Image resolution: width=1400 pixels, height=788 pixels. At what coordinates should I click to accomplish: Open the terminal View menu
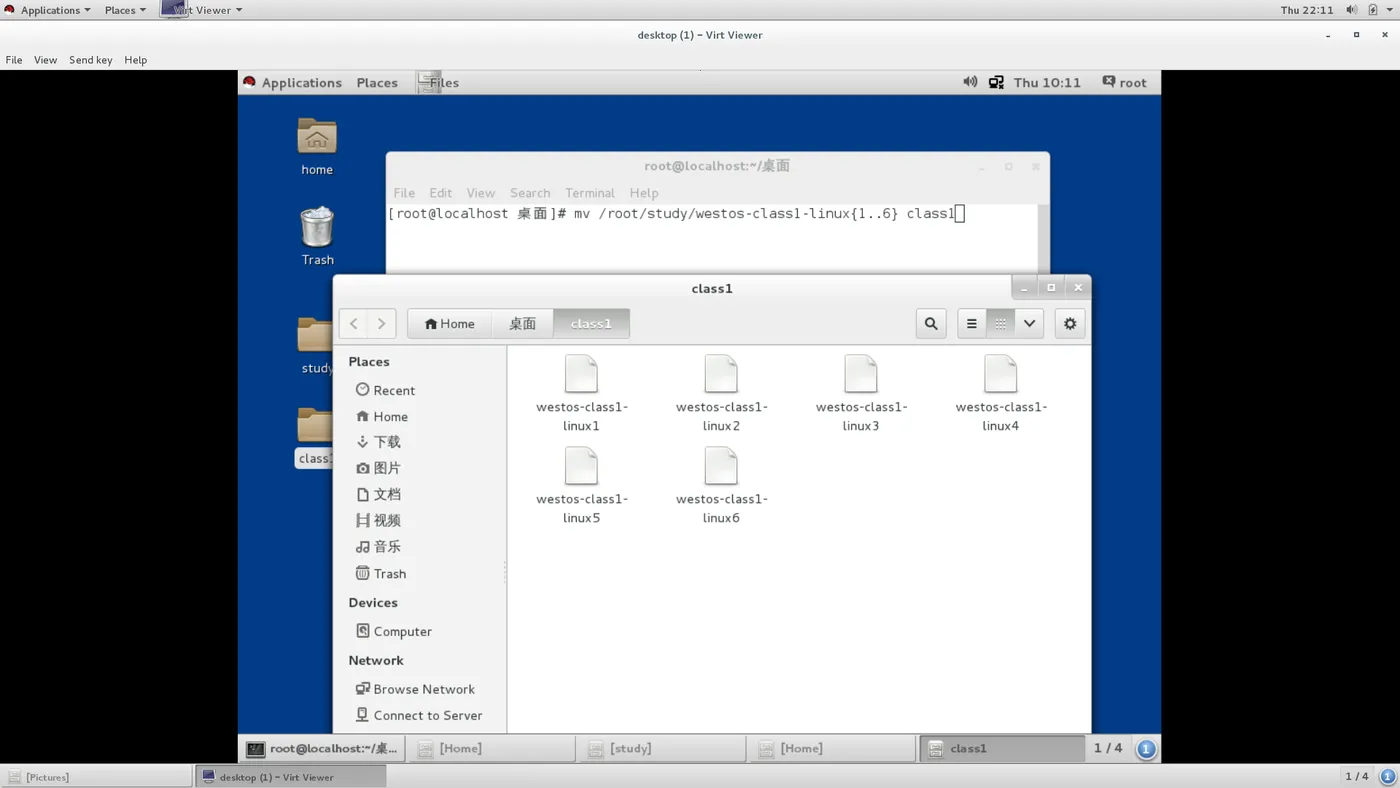point(480,193)
